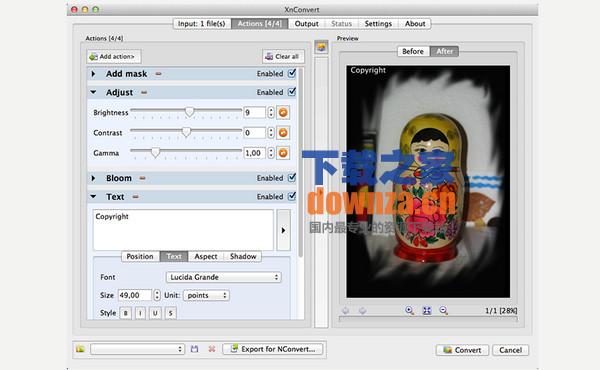Click the font Size stepper arrows
Viewport: 600px width, 370px height.
pos(157,295)
